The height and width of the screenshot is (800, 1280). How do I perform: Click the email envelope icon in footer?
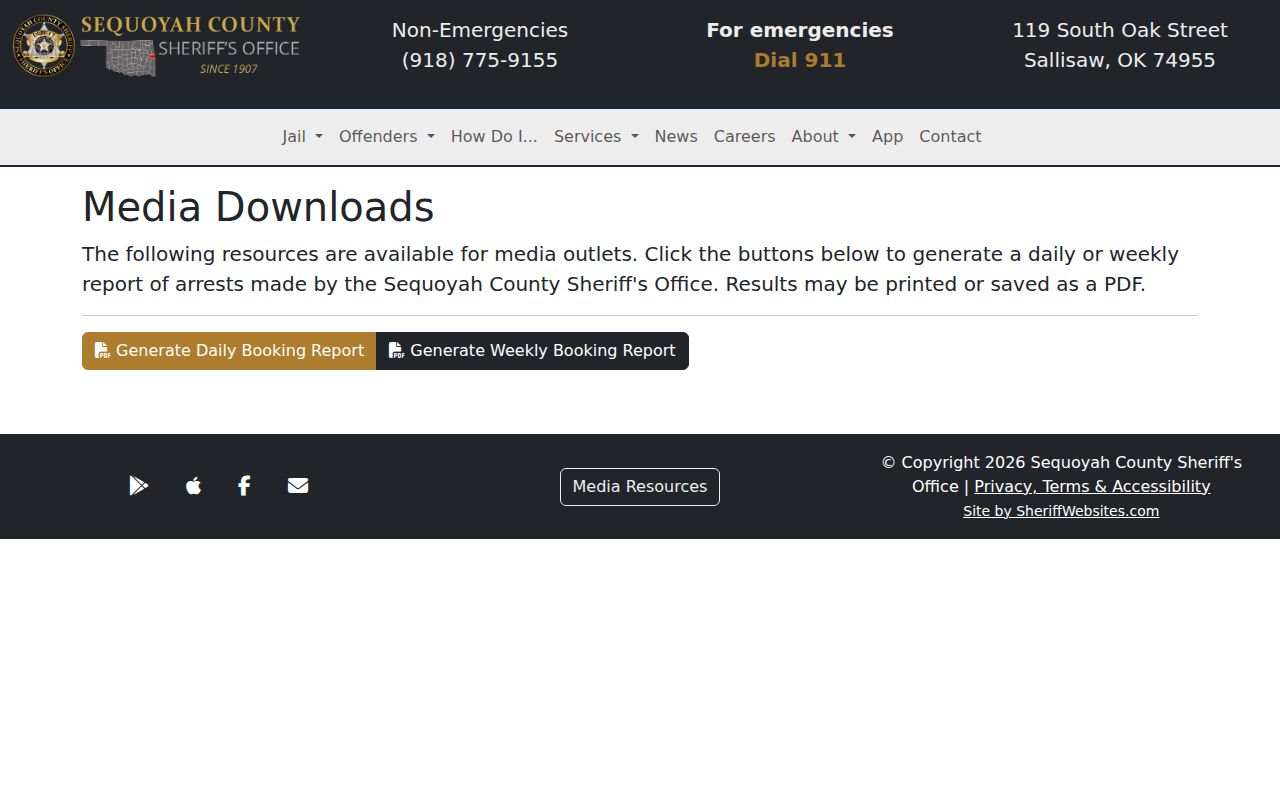(x=298, y=486)
